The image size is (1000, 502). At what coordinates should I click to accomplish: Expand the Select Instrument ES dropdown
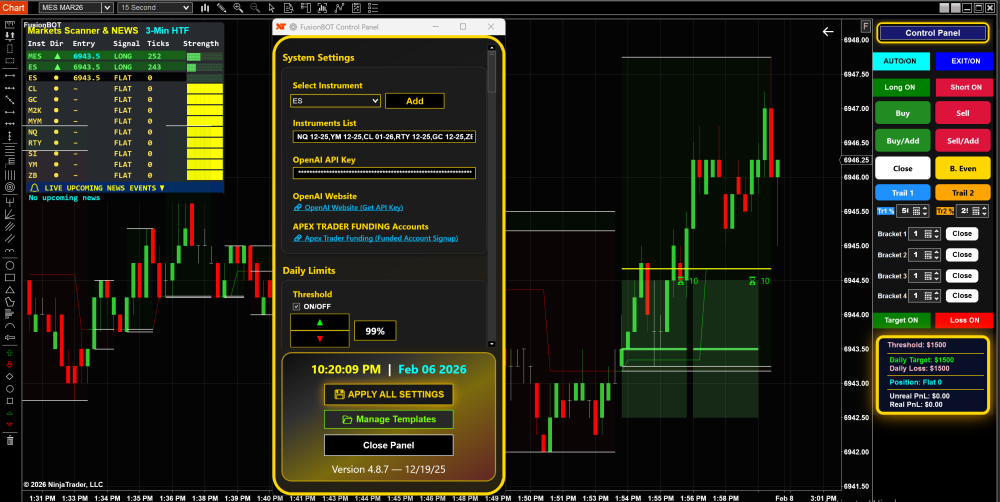(336, 101)
